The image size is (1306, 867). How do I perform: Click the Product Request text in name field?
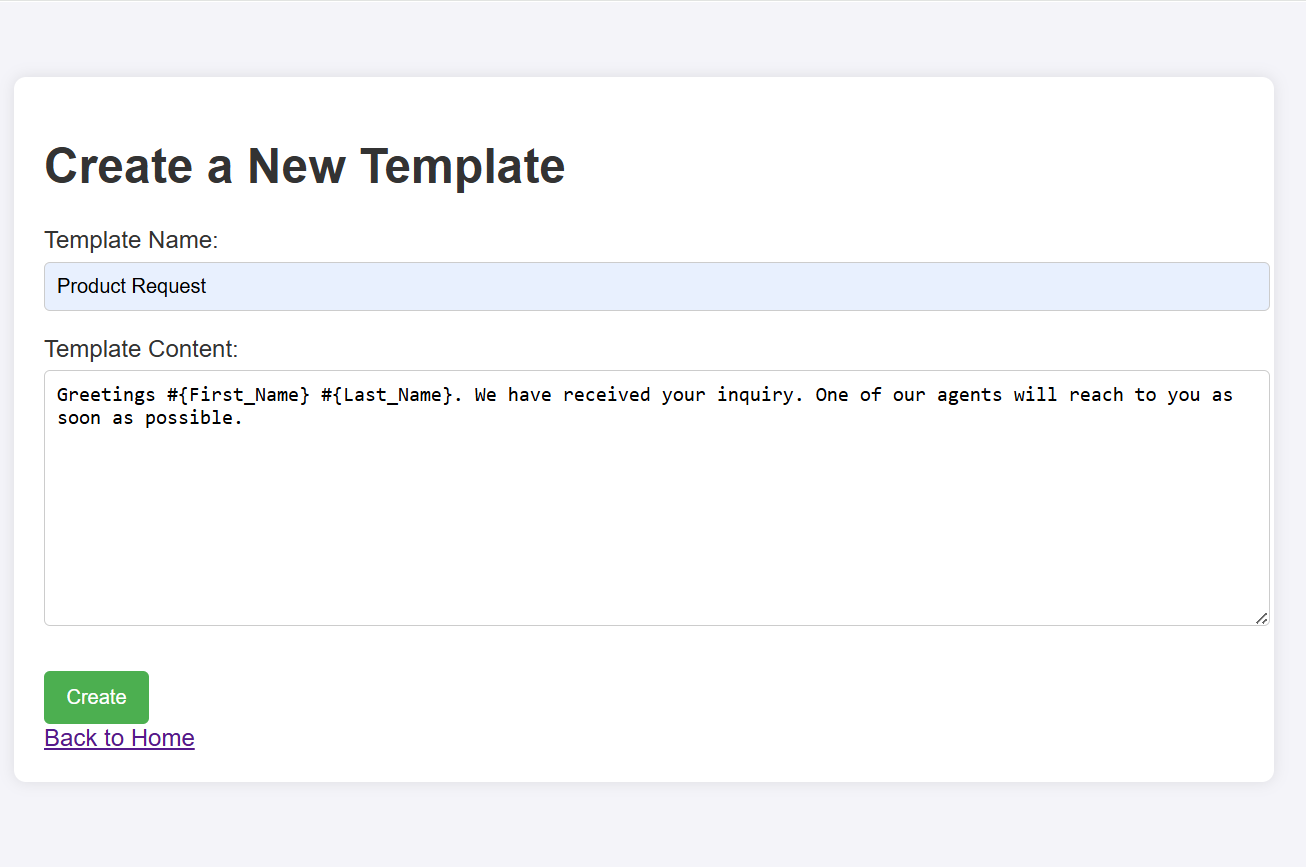coord(131,286)
